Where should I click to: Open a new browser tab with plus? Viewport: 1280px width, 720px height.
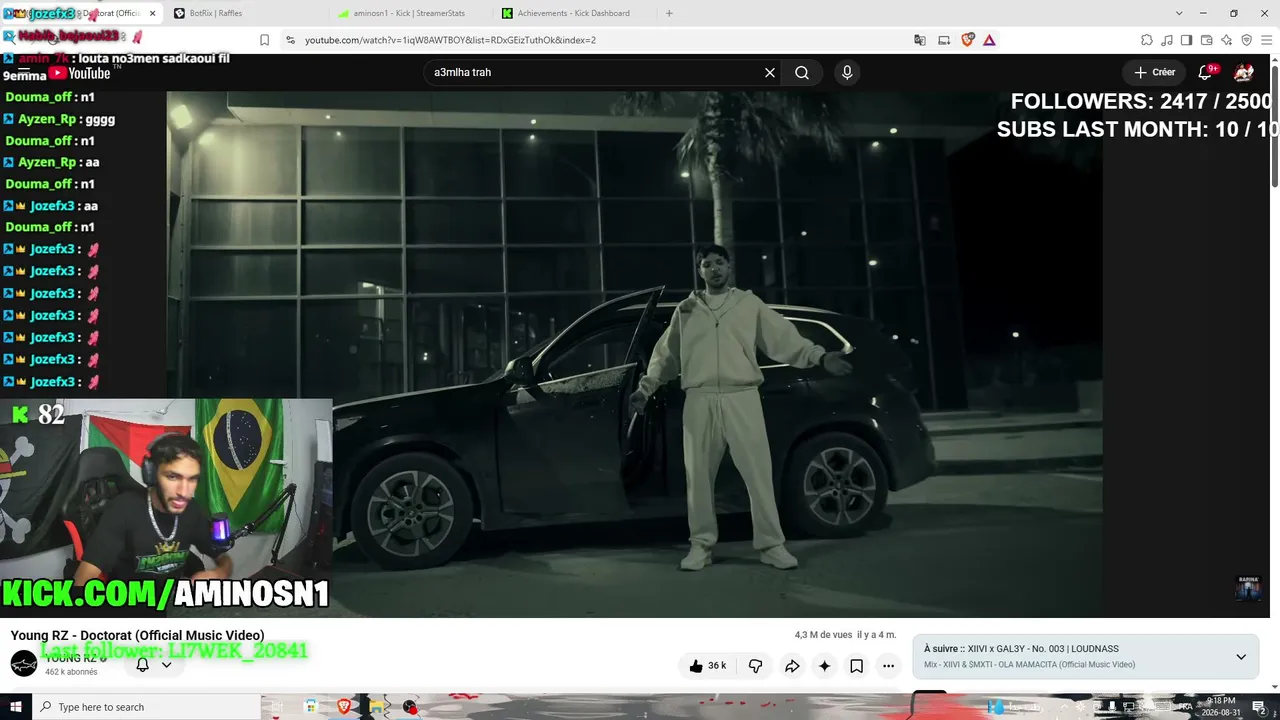click(x=669, y=13)
